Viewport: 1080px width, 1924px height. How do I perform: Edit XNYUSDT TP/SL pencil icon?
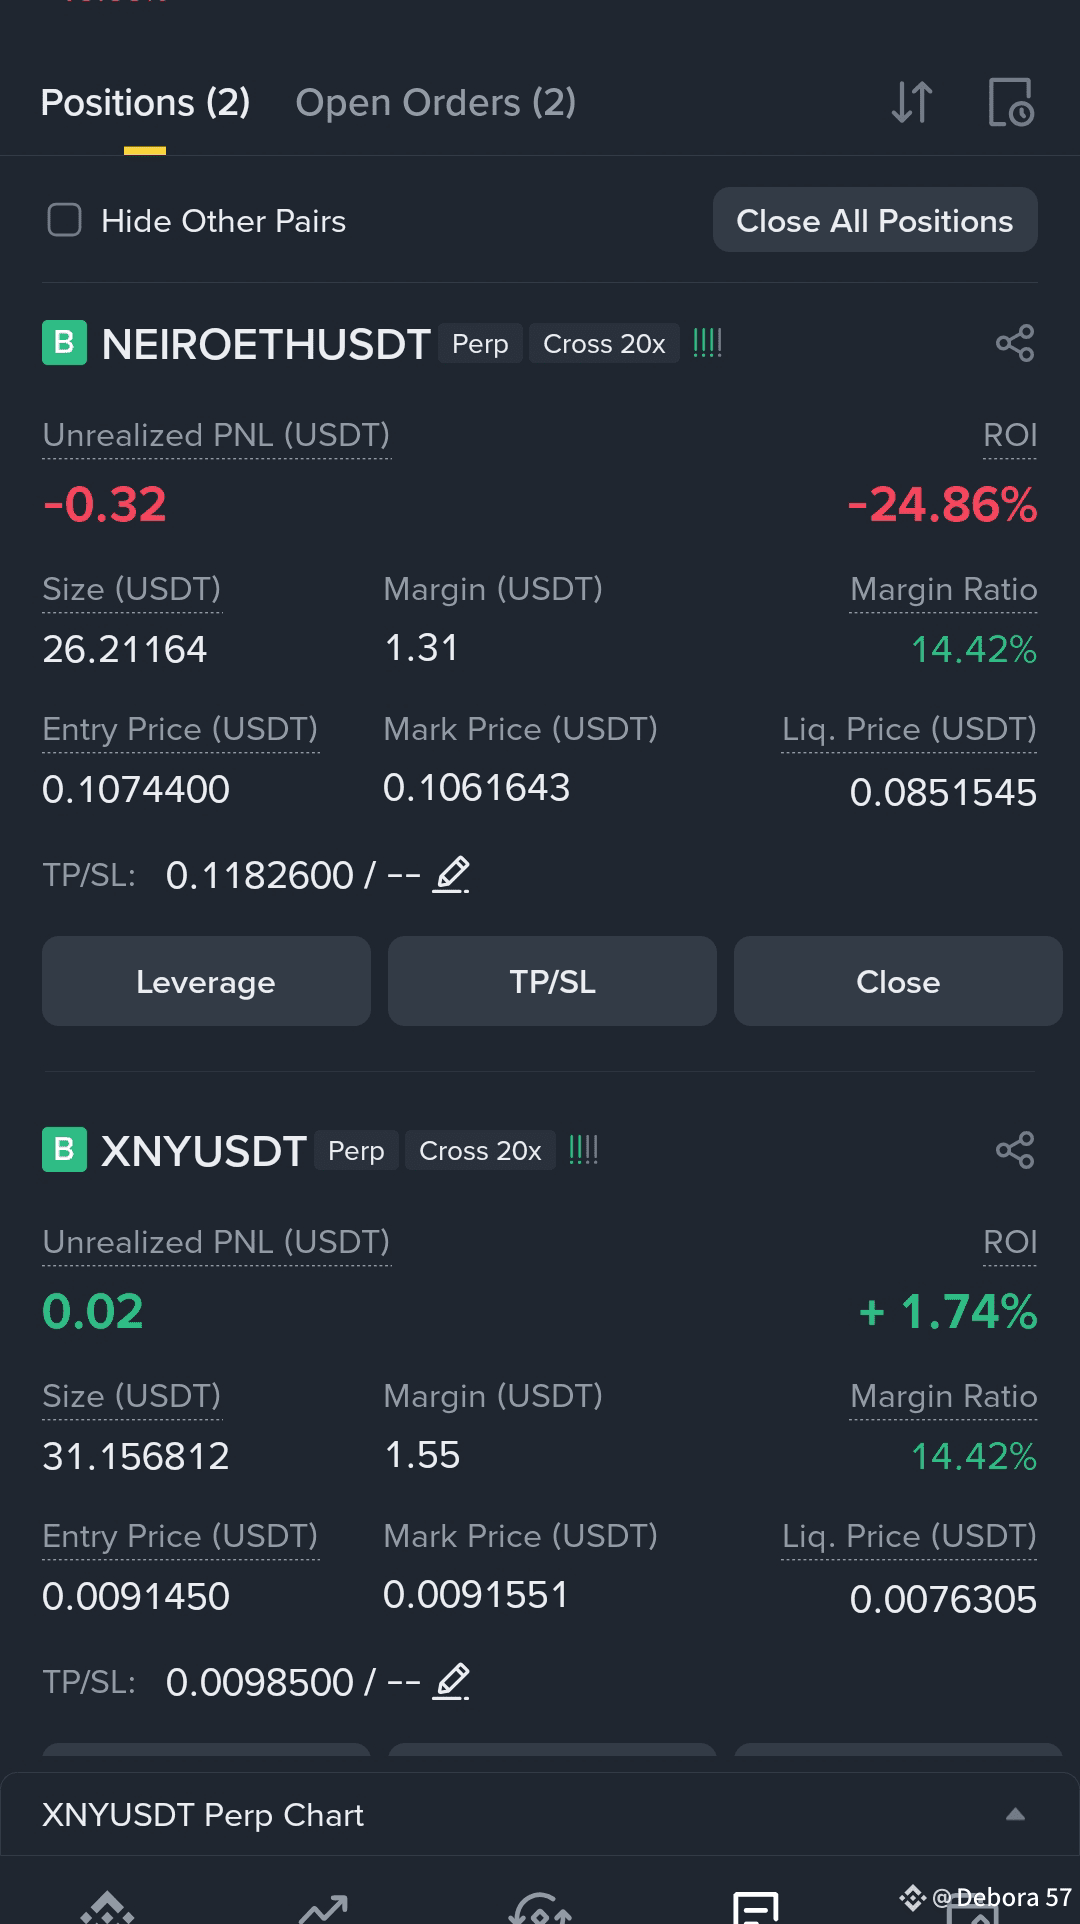[451, 1682]
